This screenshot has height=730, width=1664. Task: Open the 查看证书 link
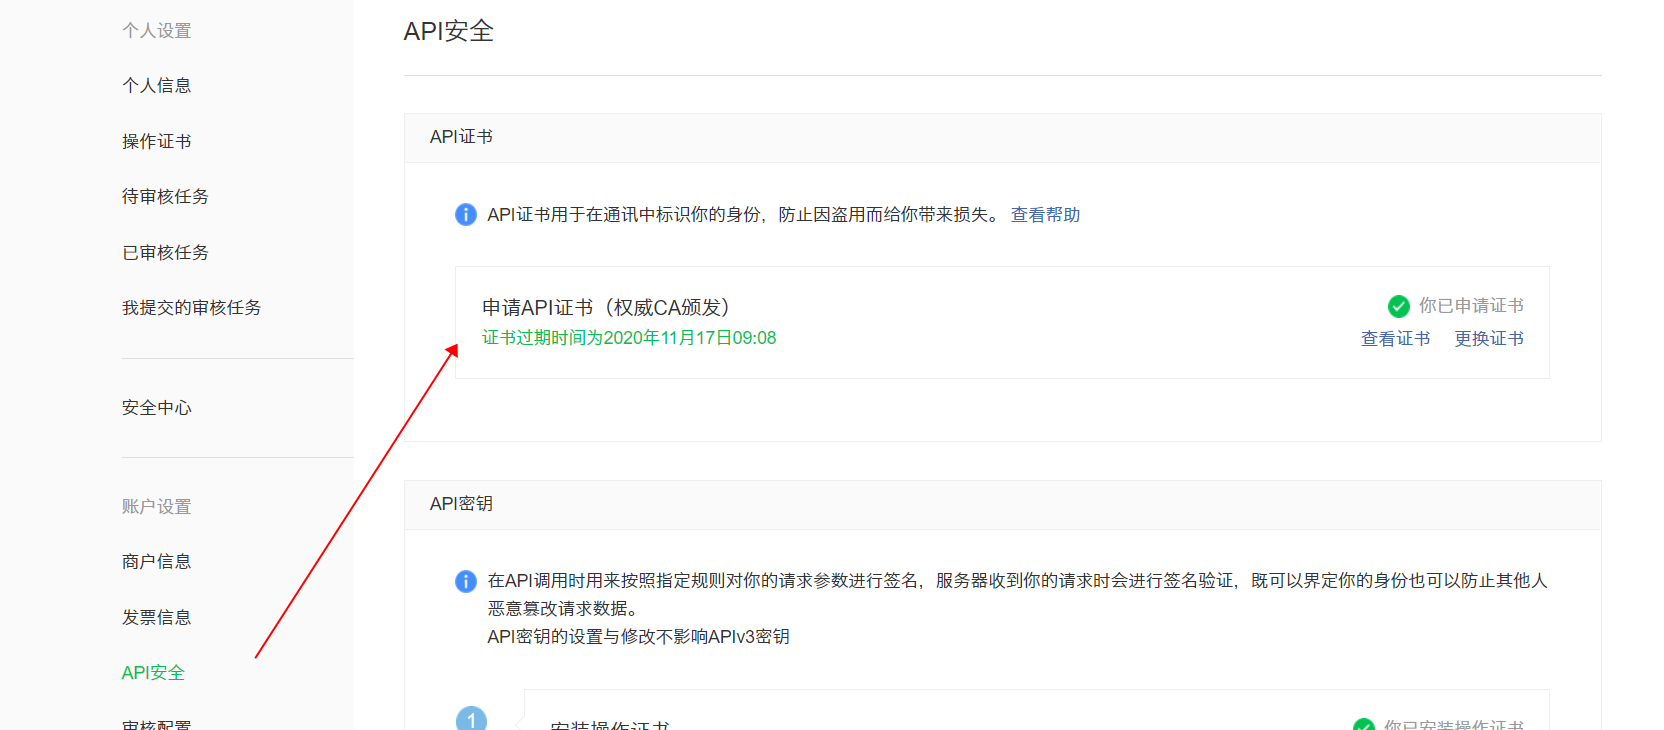tap(1395, 339)
